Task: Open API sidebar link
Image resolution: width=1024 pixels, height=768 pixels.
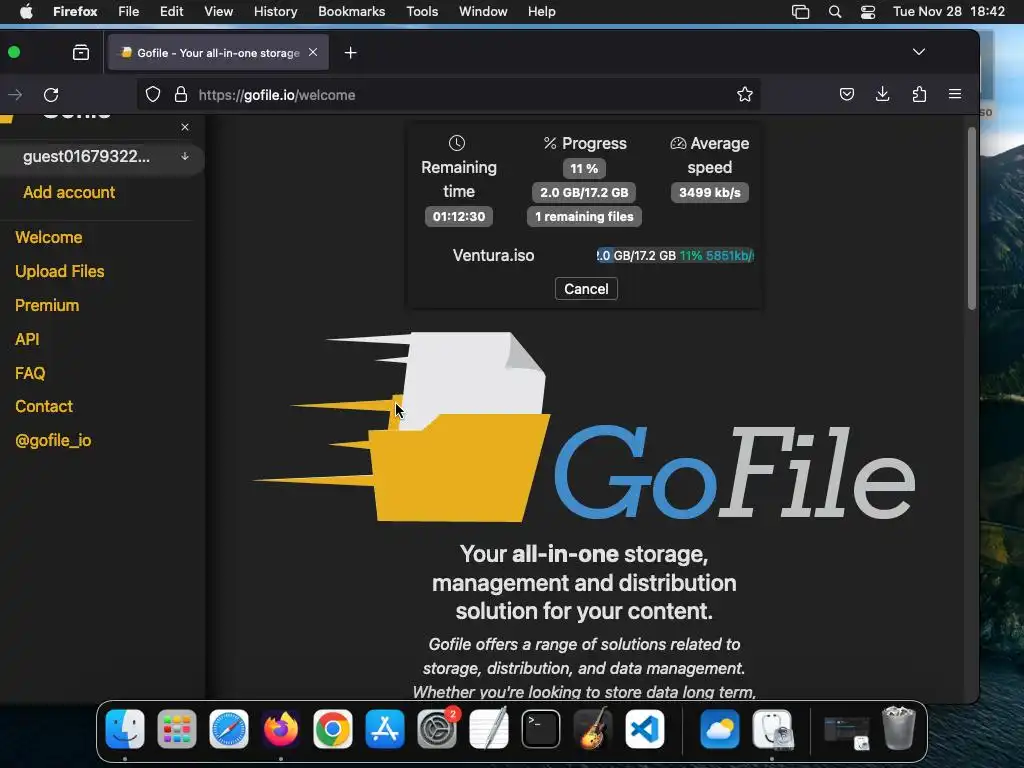Action: coord(27,339)
